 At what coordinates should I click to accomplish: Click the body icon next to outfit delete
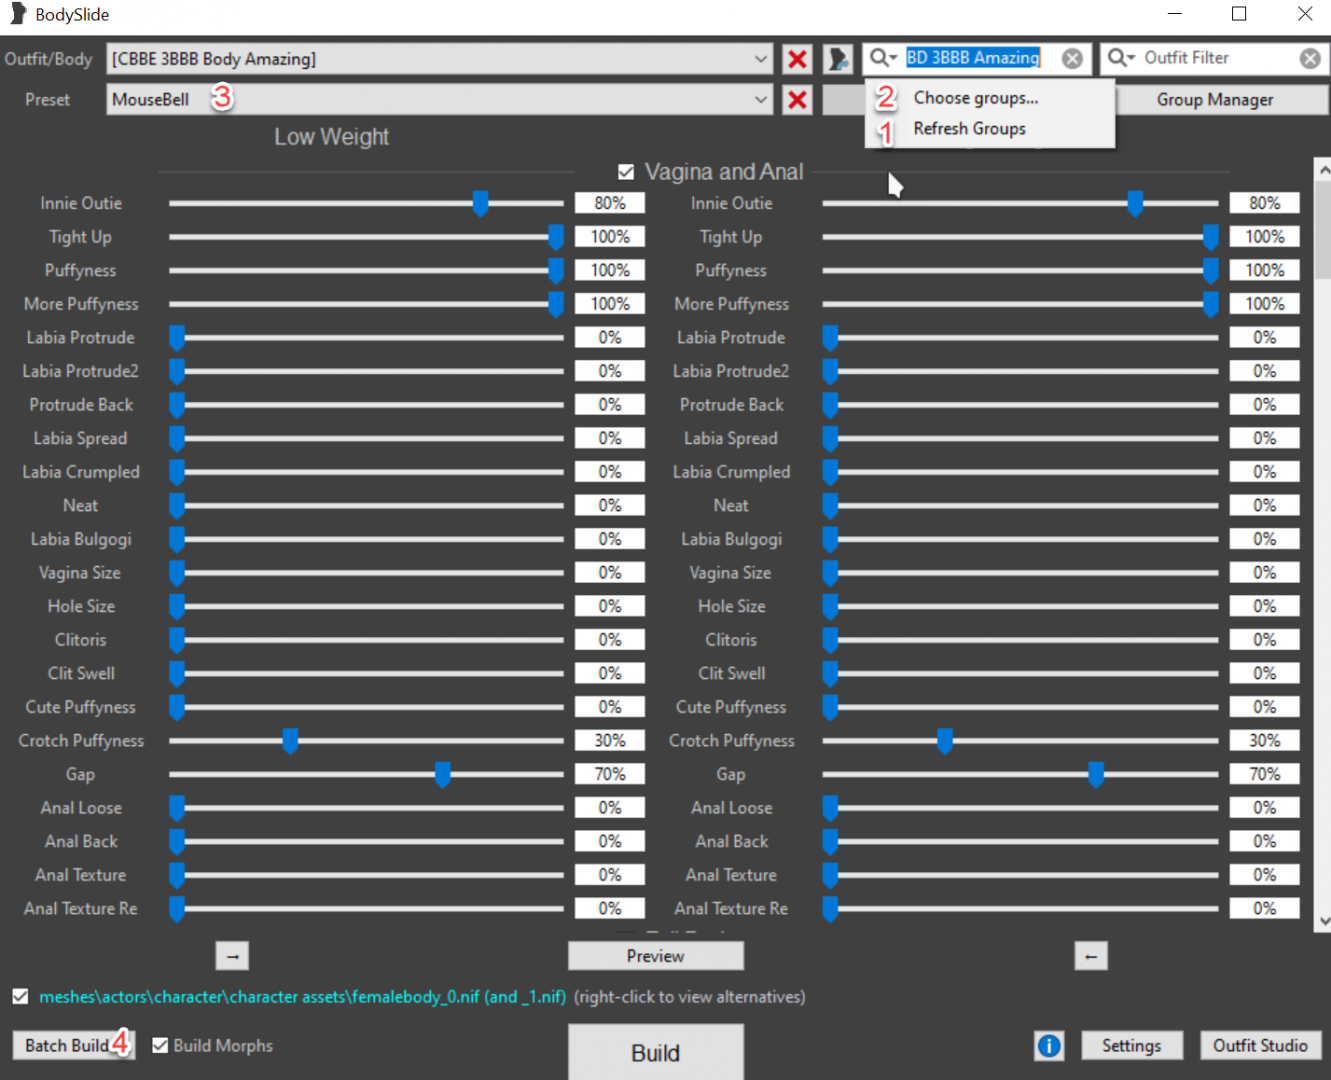pos(837,59)
